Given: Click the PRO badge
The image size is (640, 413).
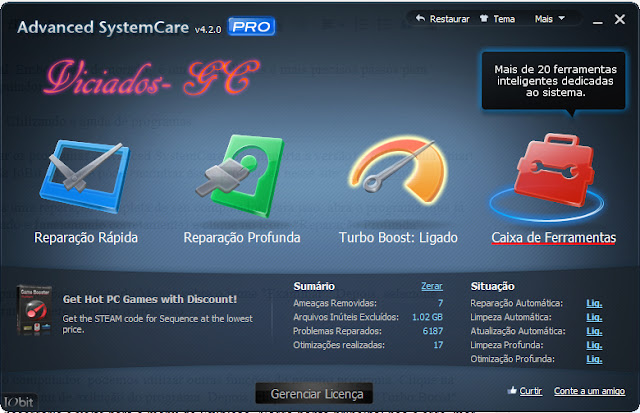Looking at the screenshot, I should (251, 27).
